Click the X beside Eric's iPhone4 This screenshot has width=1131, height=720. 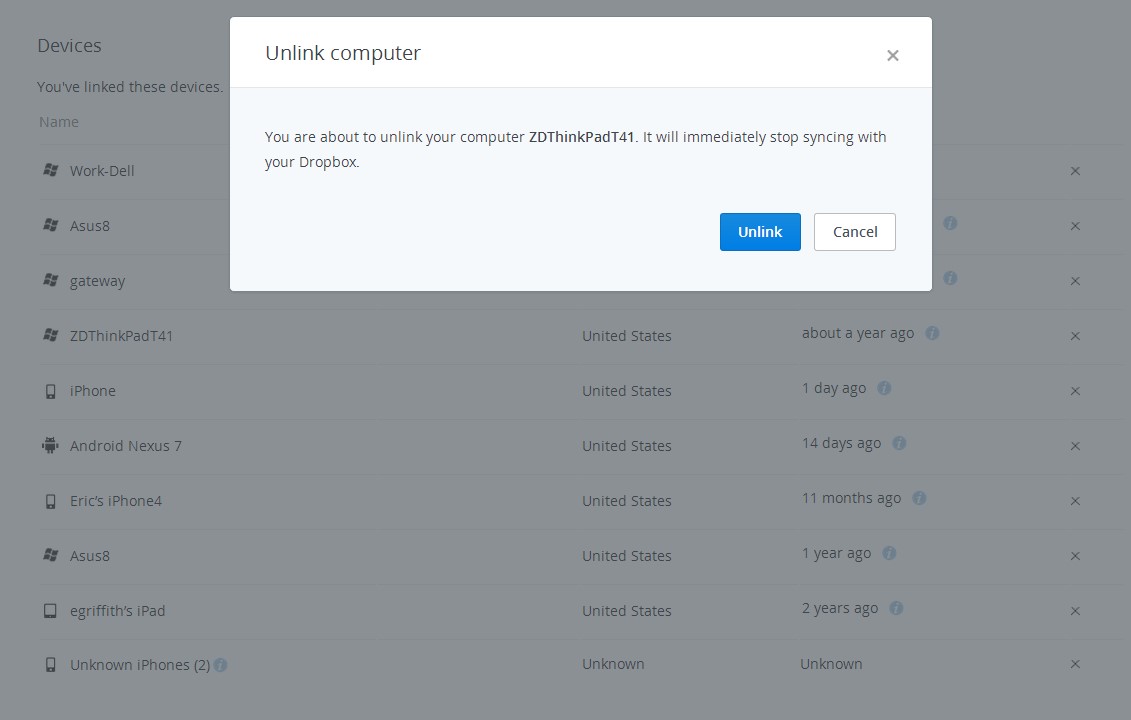1075,501
